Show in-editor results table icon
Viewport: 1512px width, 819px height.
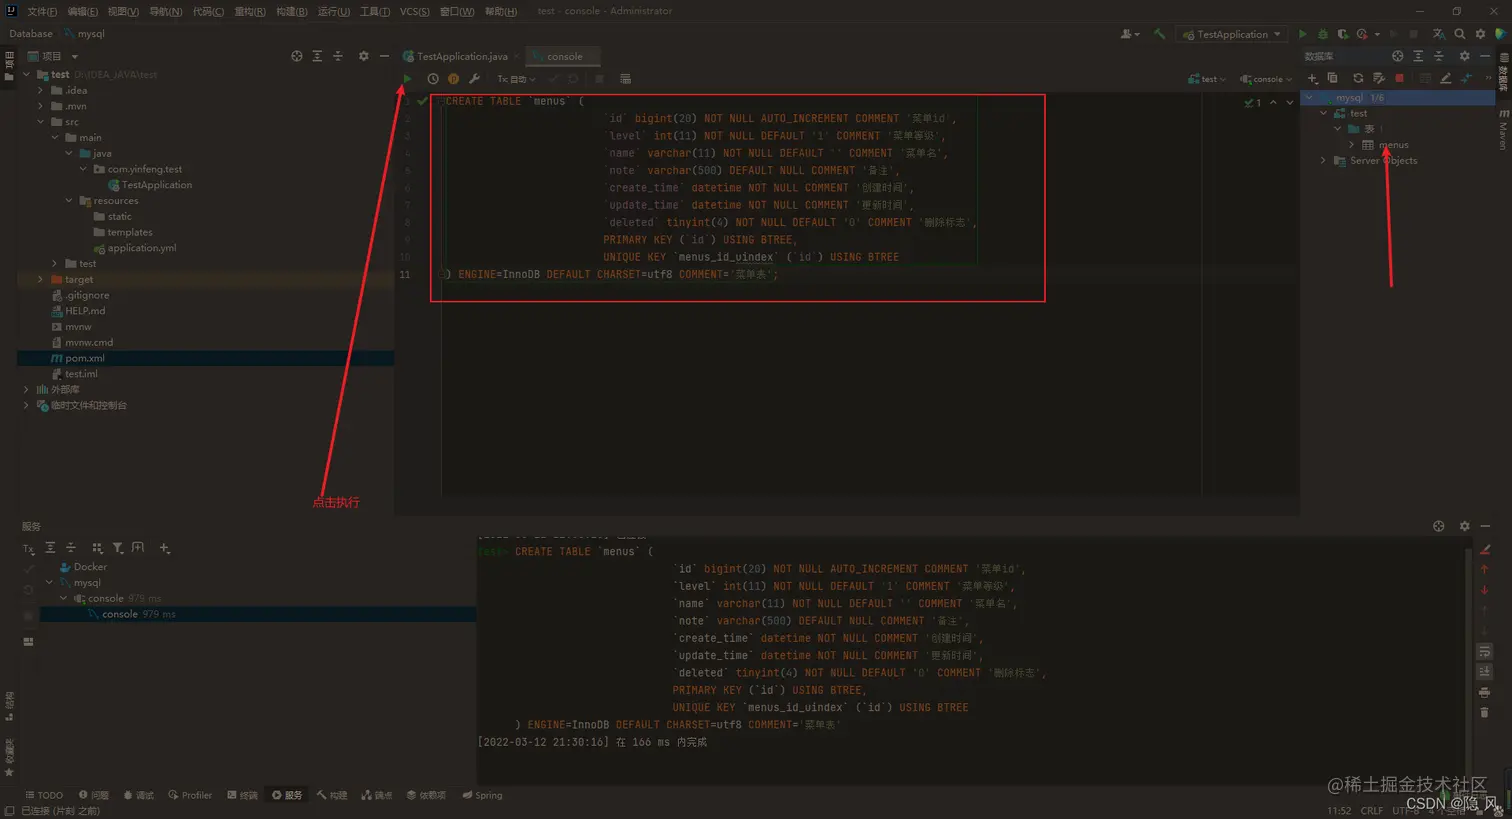[625, 79]
